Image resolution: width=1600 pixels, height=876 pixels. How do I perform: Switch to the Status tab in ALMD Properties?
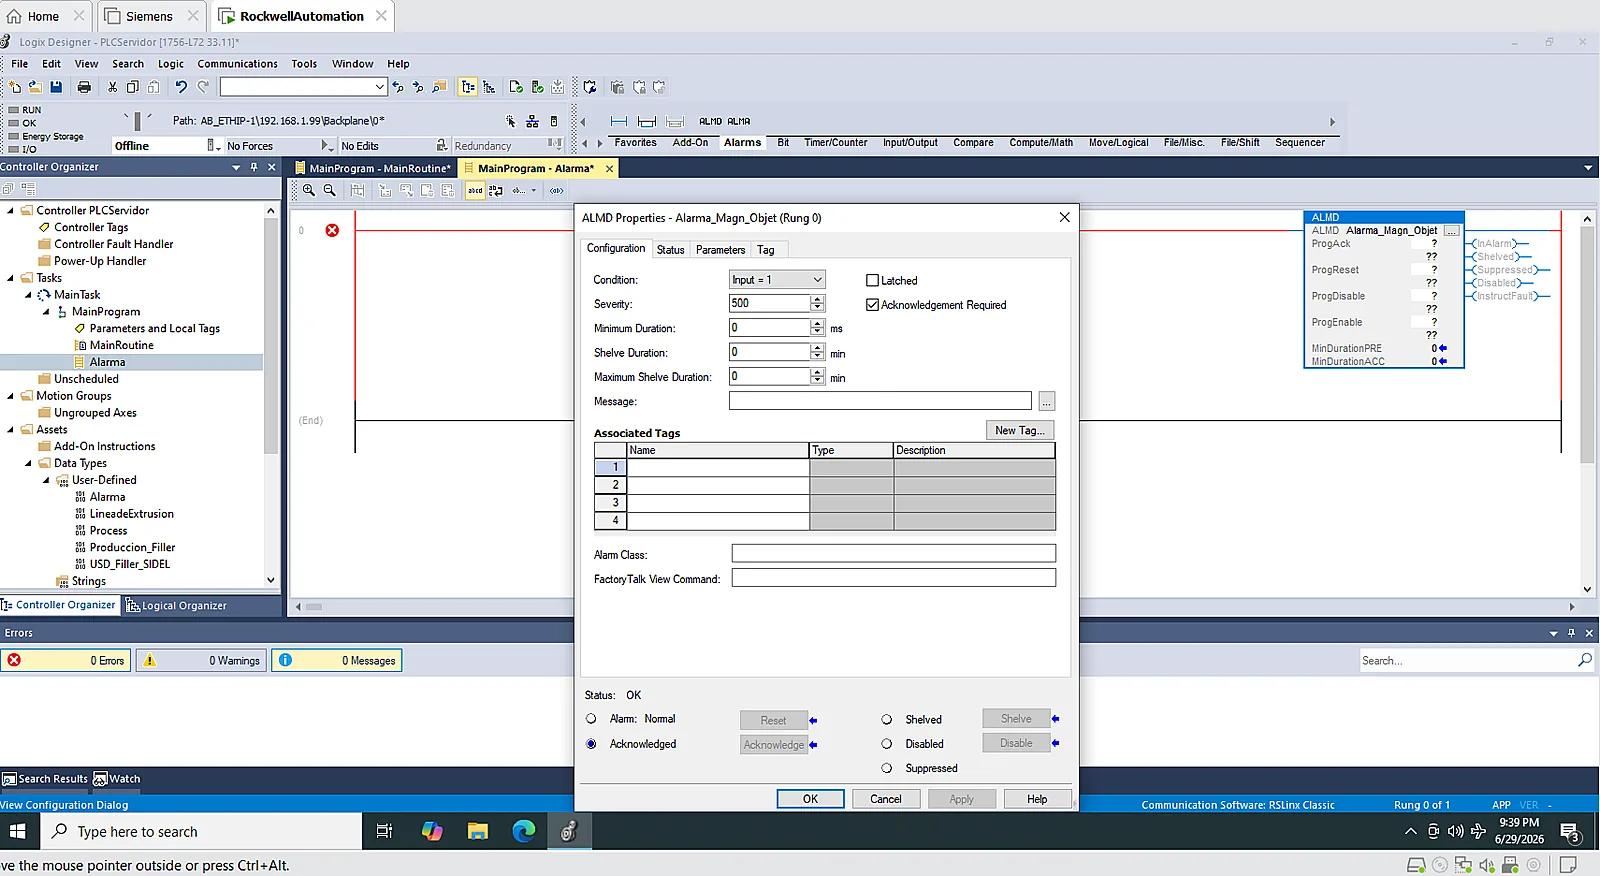[x=670, y=250]
